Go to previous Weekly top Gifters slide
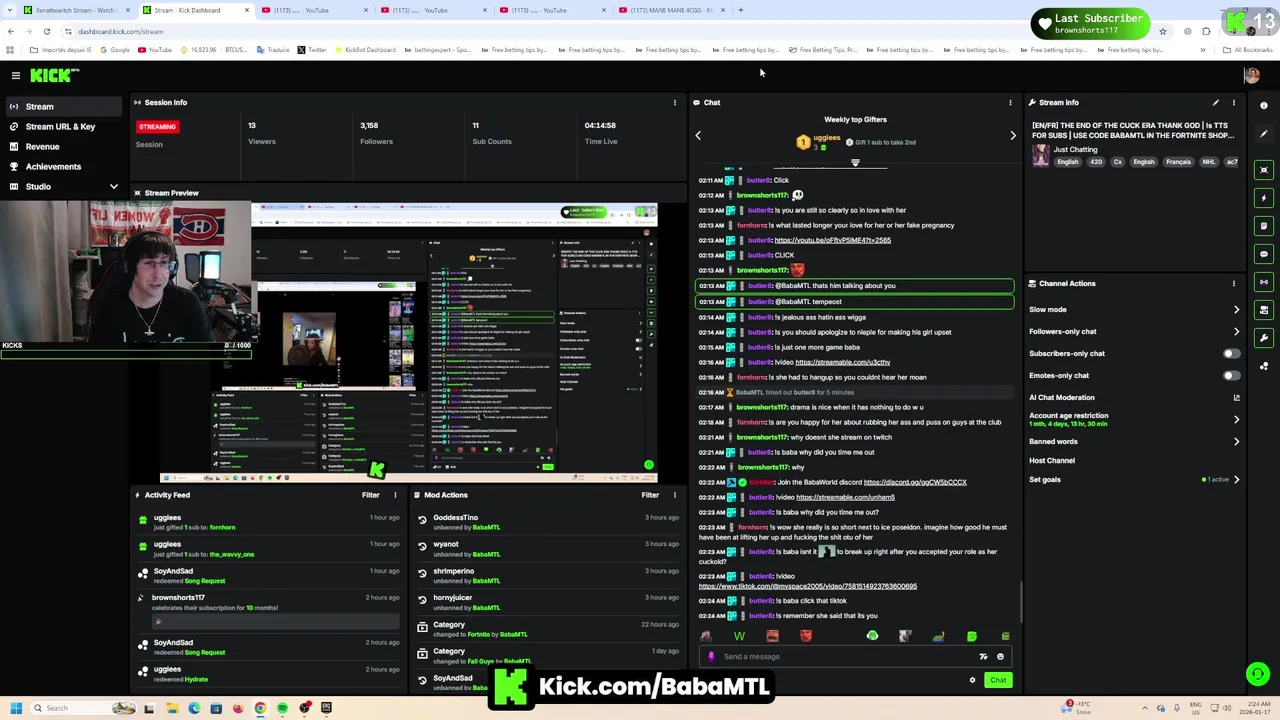The image size is (1280, 720). (x=698, y=135)
